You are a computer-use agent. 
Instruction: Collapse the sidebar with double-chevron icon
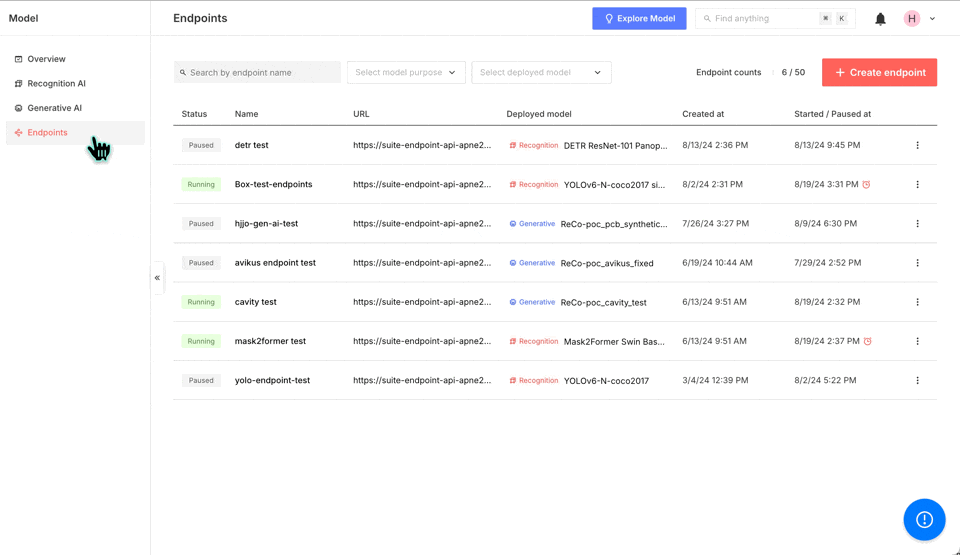click(x=157, y=278)
